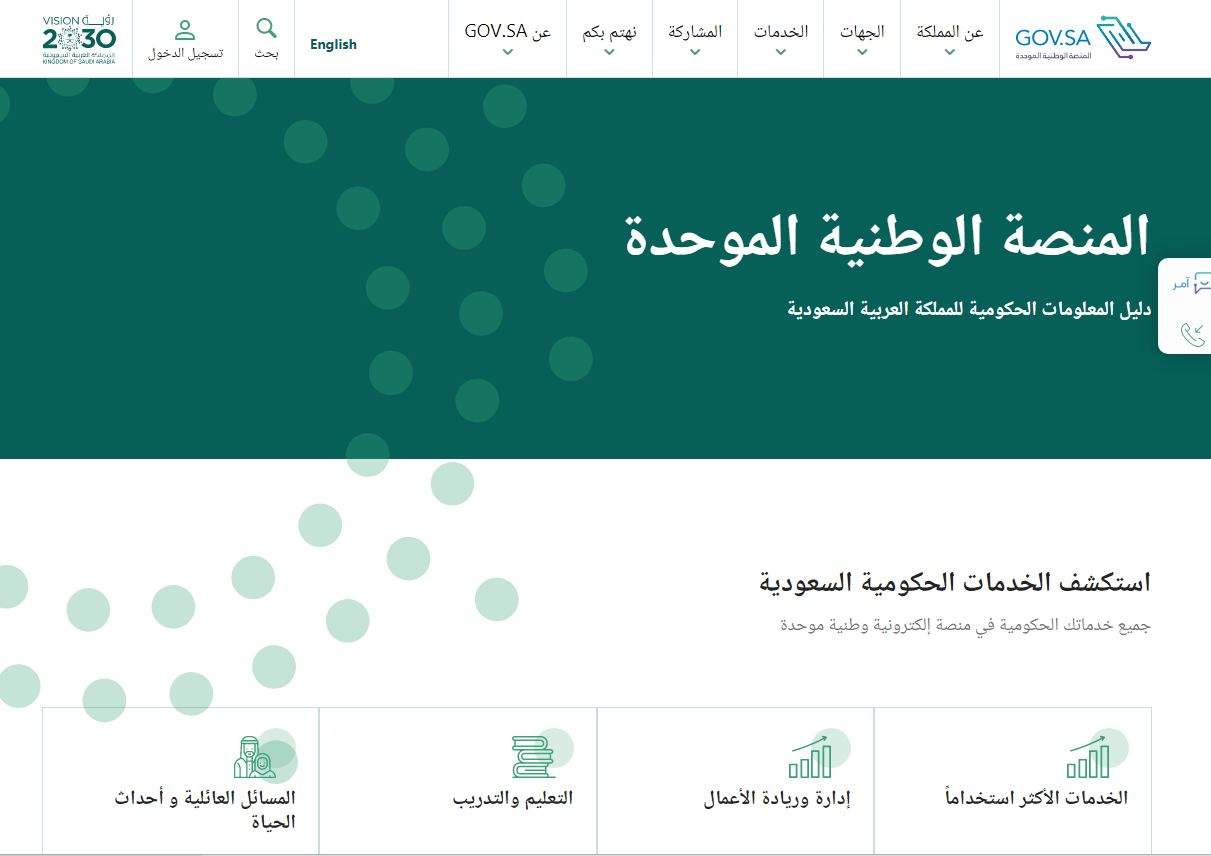The image size is (1211, 856).
Task: Click the Vision 2030 logo
Action: [79, 39]
